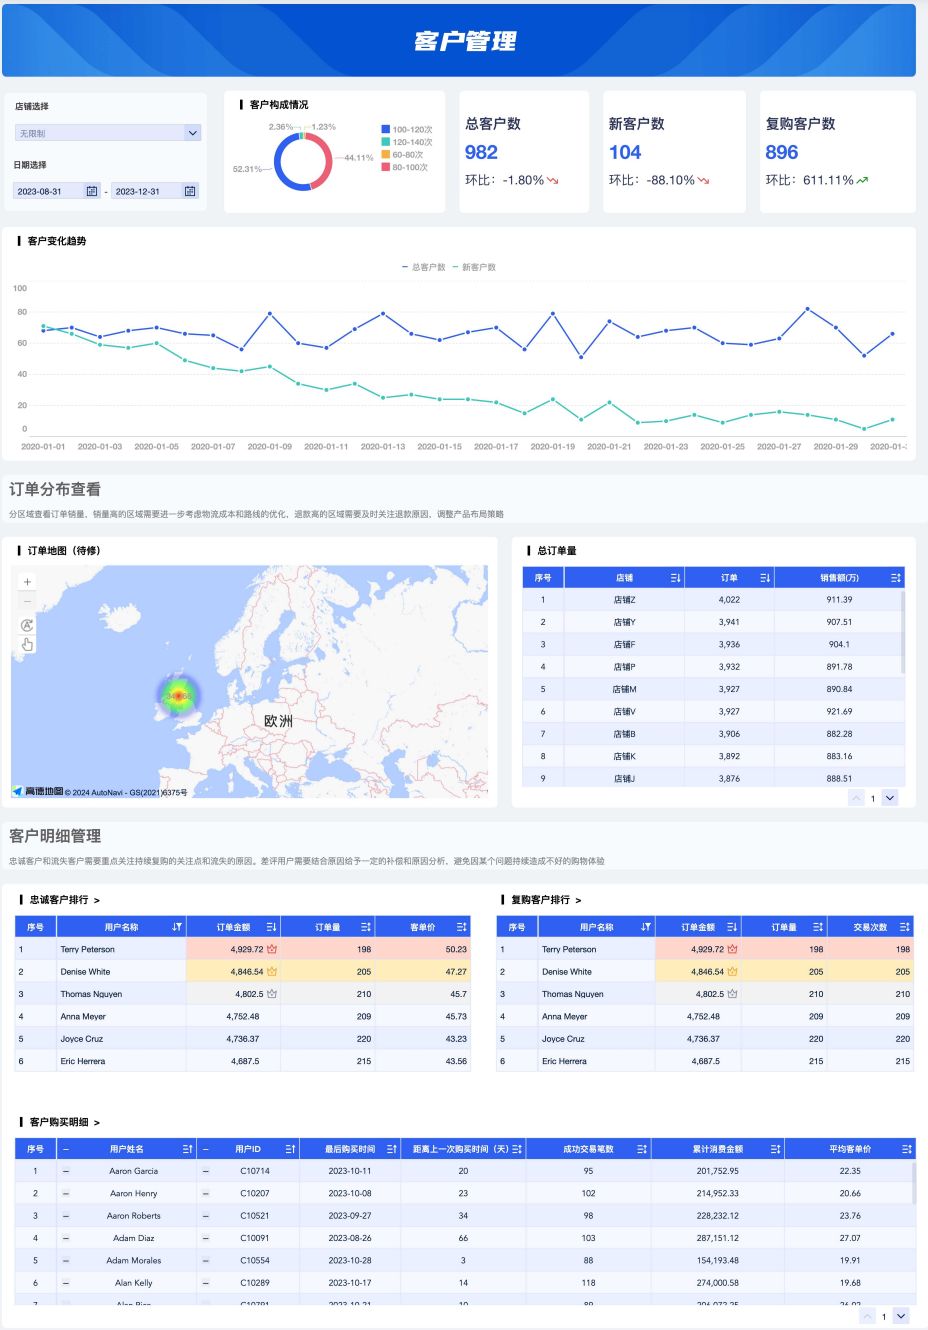Click the 总订单量 table vertical scrollbar
The image size is (928, 1330).
click(x=903, y=632)
